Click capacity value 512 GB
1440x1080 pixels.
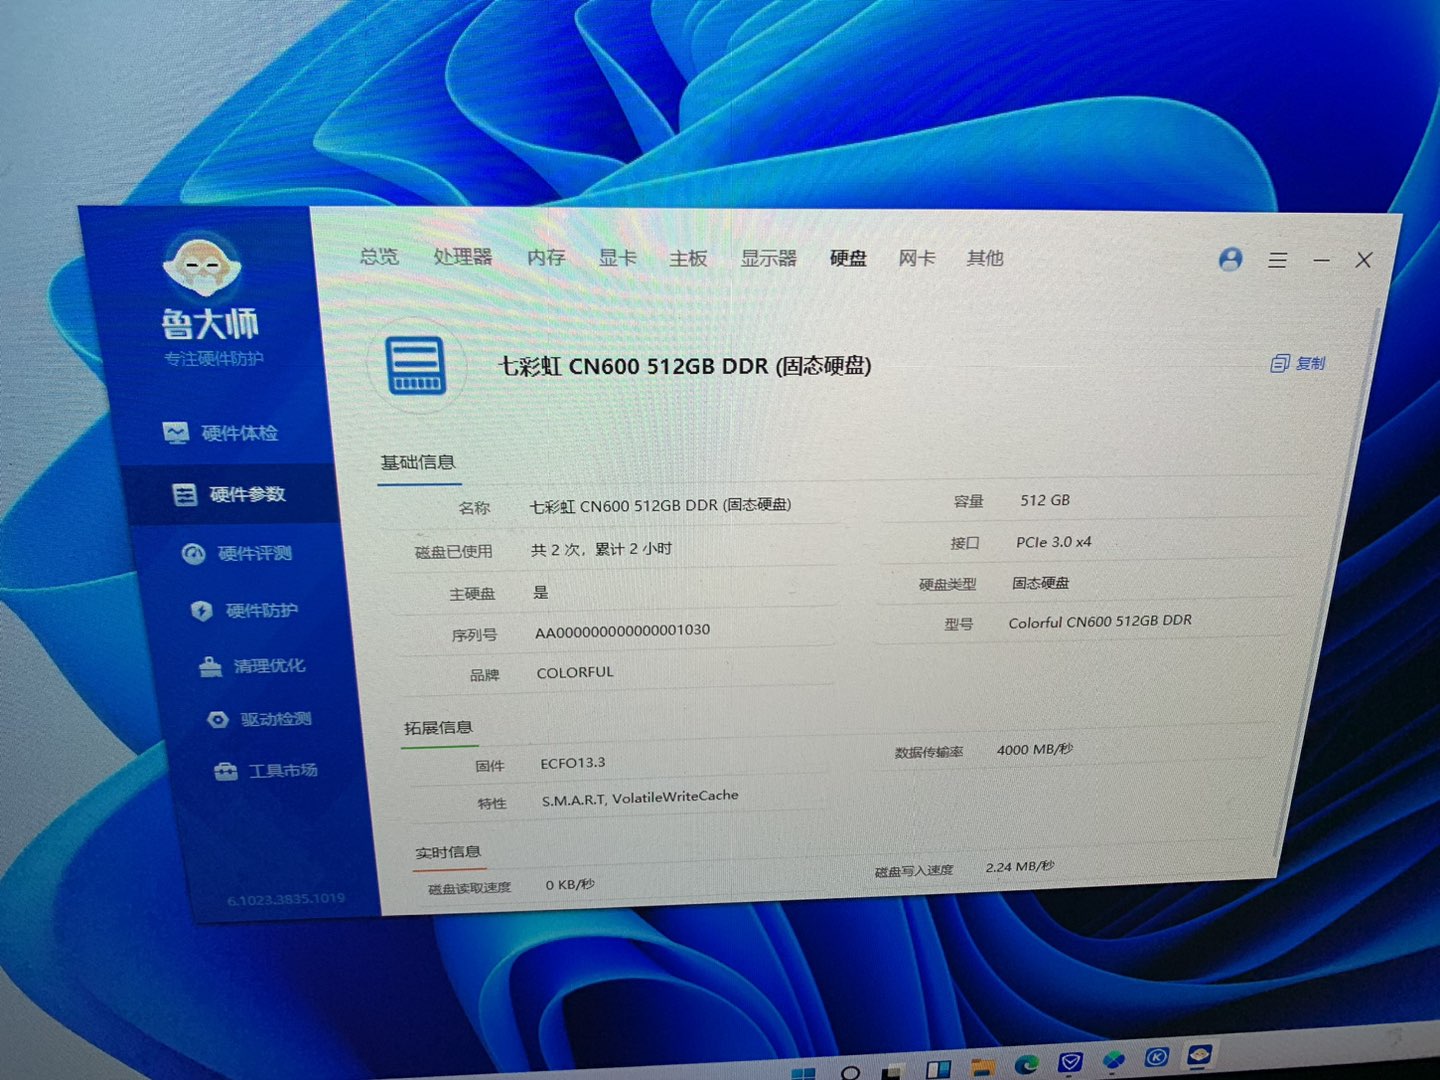[1045, 500]
